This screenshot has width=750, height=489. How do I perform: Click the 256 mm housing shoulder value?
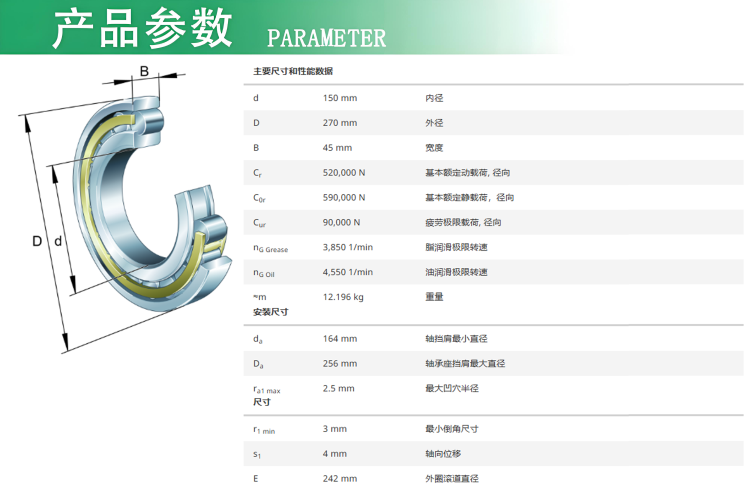(x=340, y=364)
